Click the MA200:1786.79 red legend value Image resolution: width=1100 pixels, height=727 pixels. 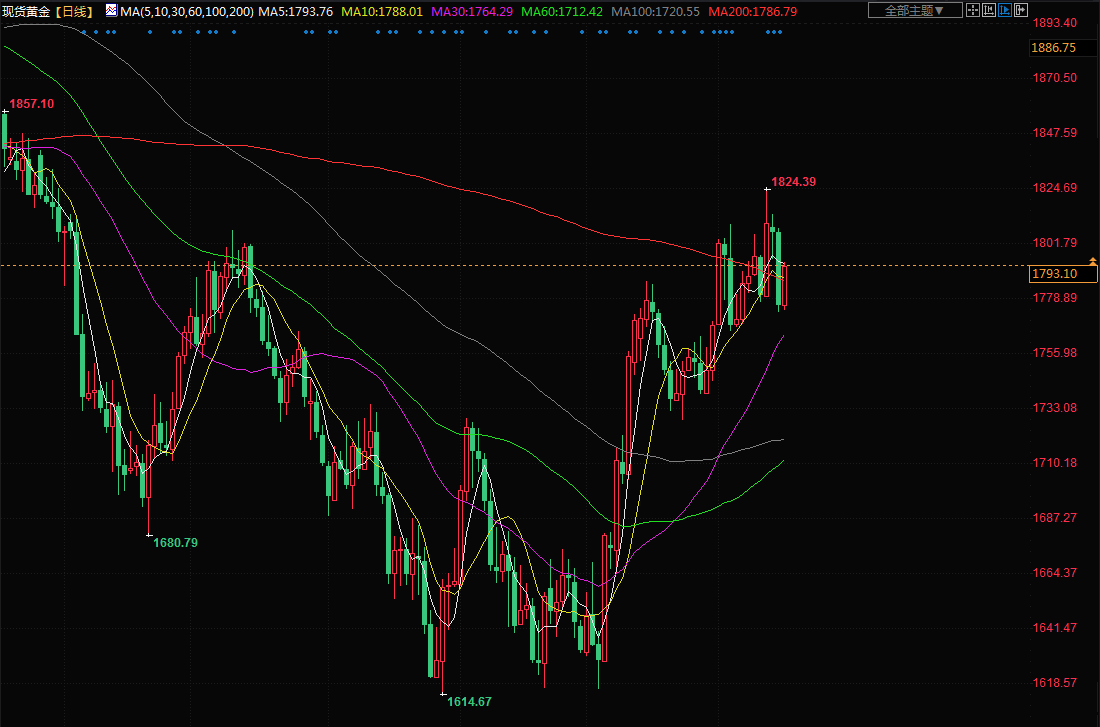752,11
